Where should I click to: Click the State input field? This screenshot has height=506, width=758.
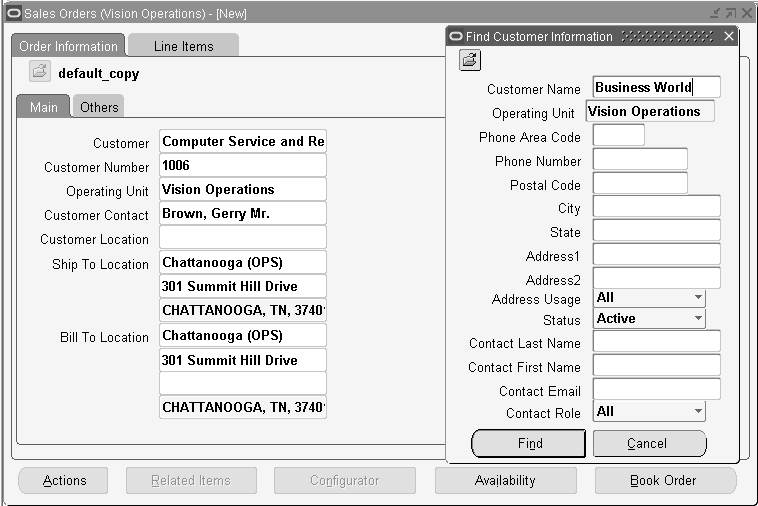click(x=656, y=230)
